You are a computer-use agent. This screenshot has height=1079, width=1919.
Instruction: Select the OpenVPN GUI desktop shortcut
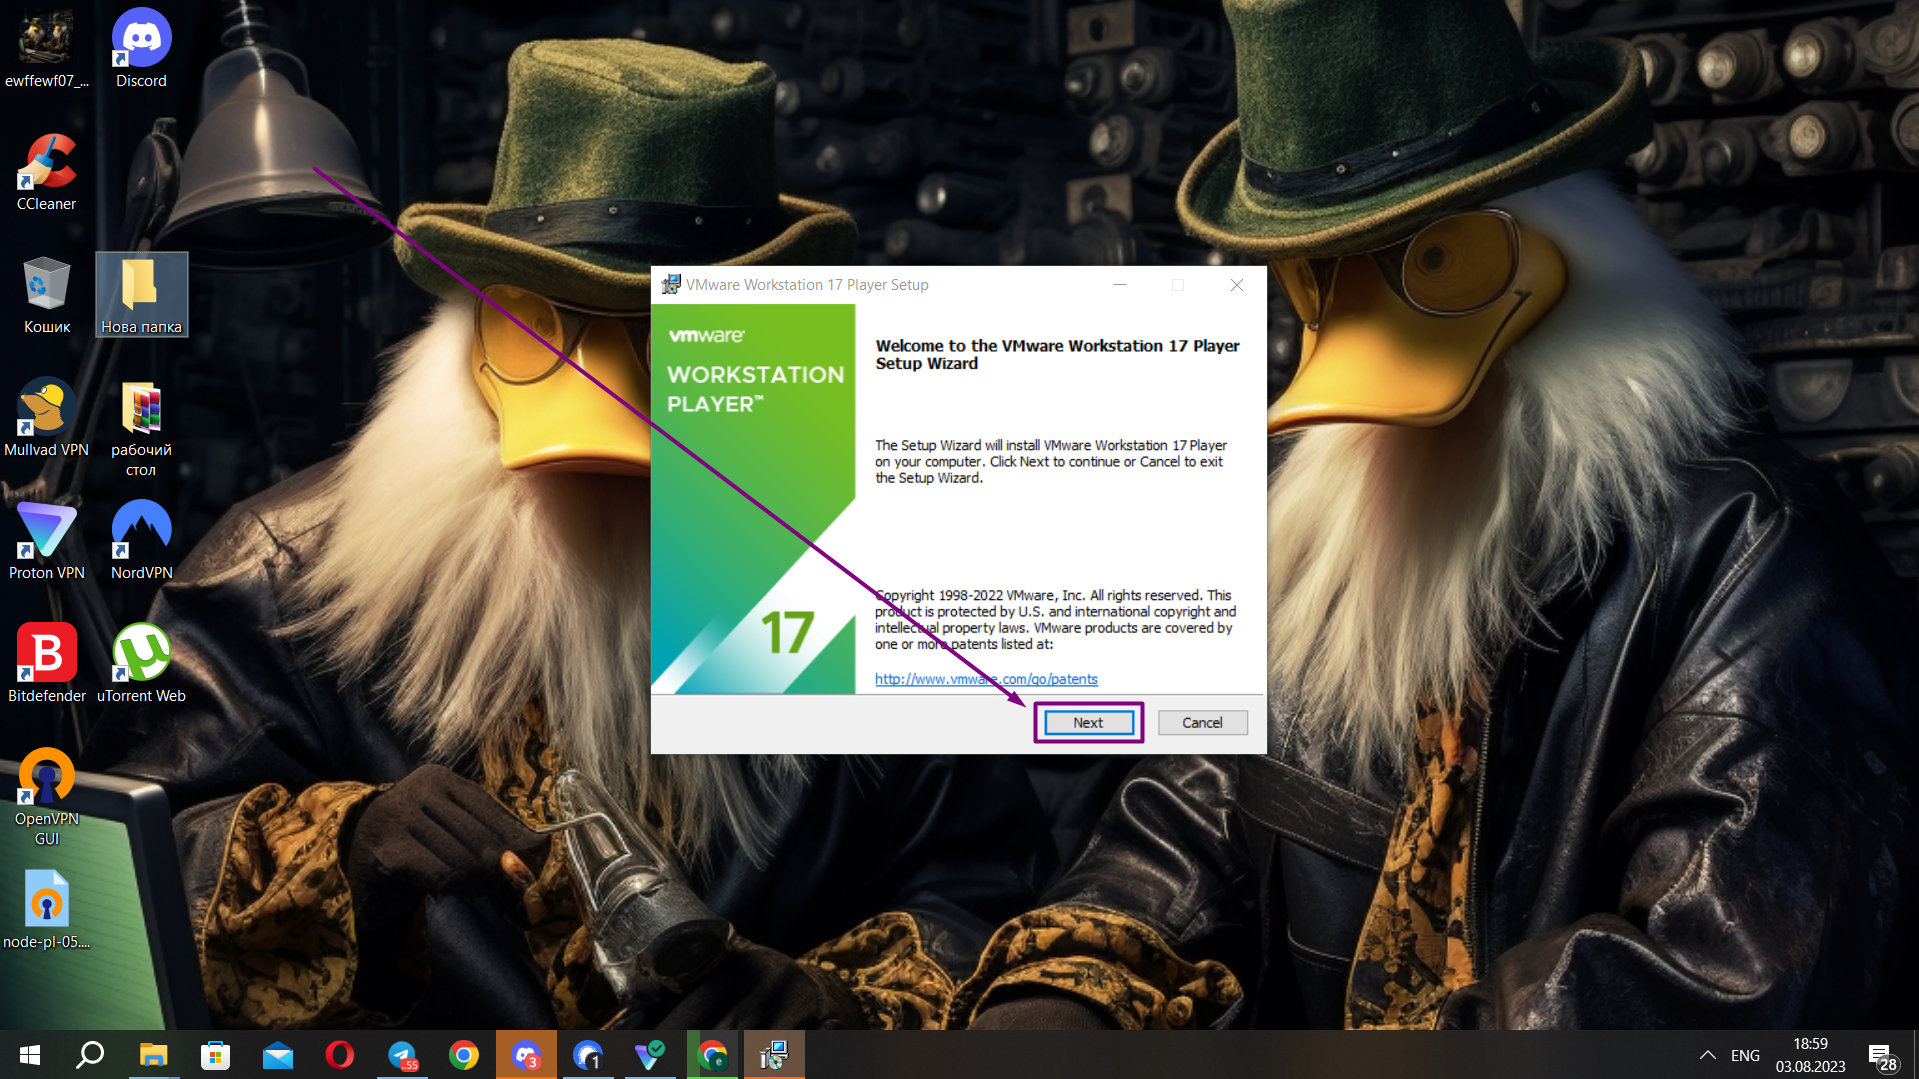[47, 797]
